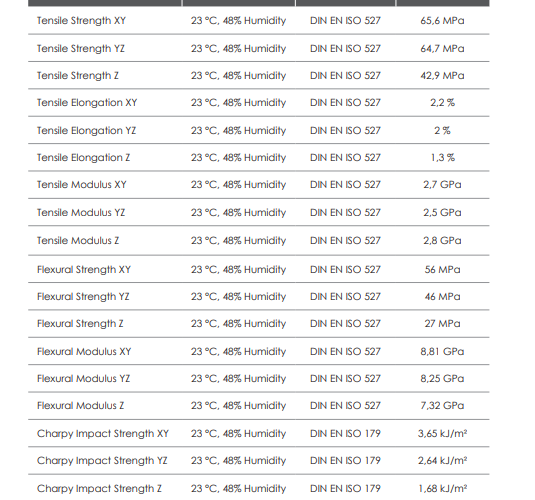Click the Tensile Strength YZ label
Screen dimensions: 535x500
pyautogui.click(x=81, y=49)
